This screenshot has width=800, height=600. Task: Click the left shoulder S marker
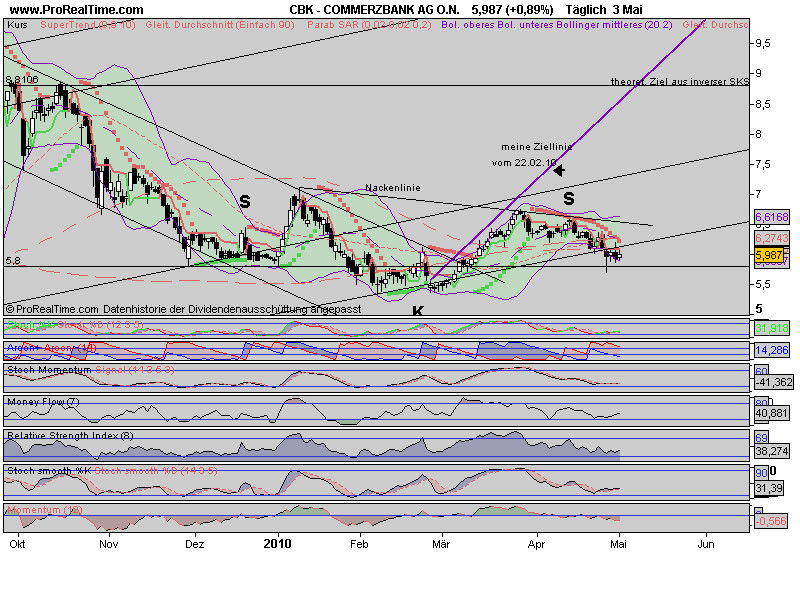[245, 202]
